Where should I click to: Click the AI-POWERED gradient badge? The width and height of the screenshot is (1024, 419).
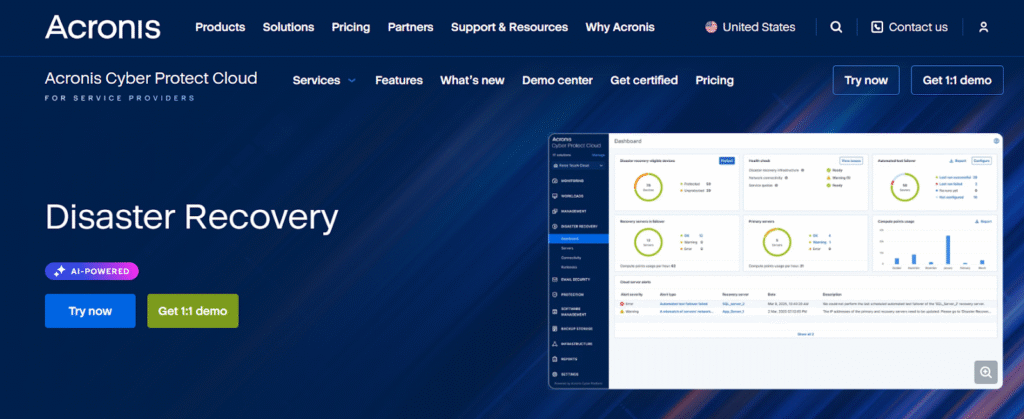92,270
